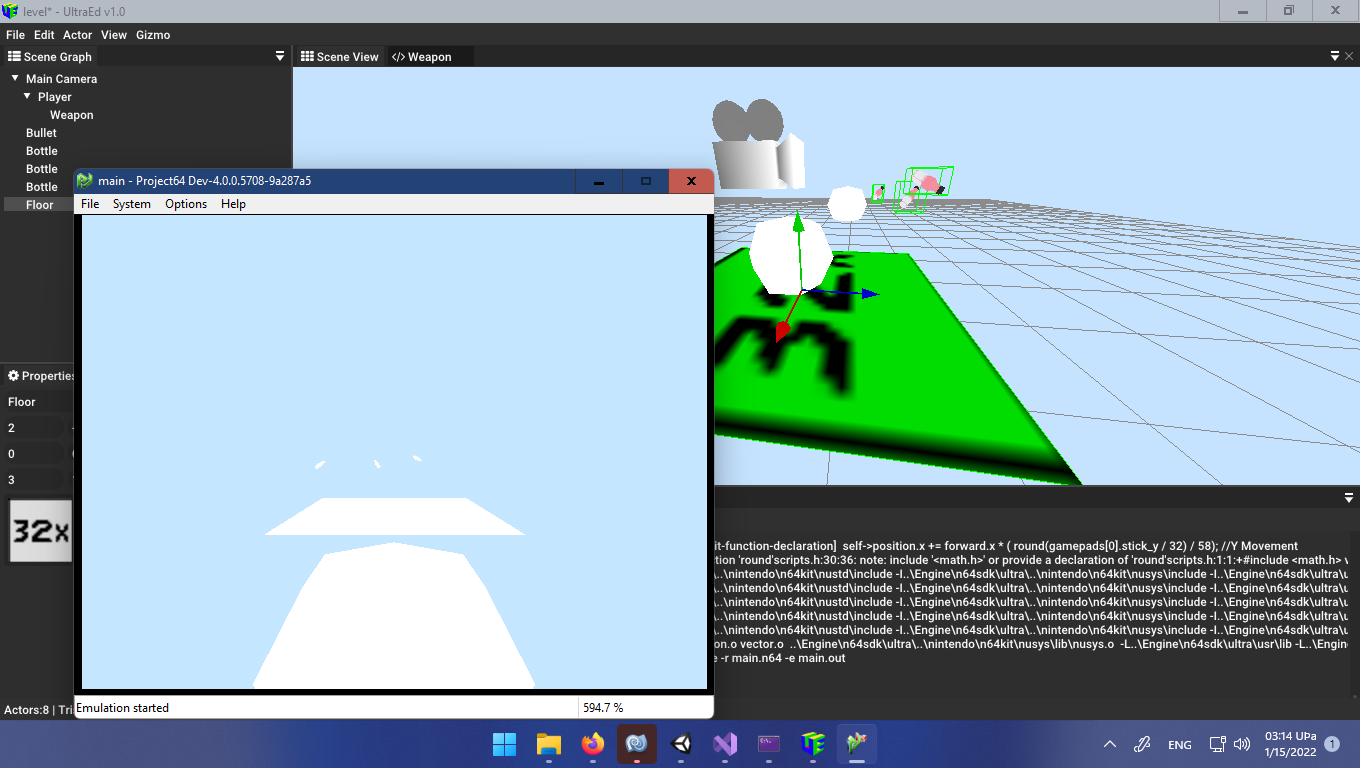
Task: Launch Unity from the taskbar
Action: click(x=681, y=744)
